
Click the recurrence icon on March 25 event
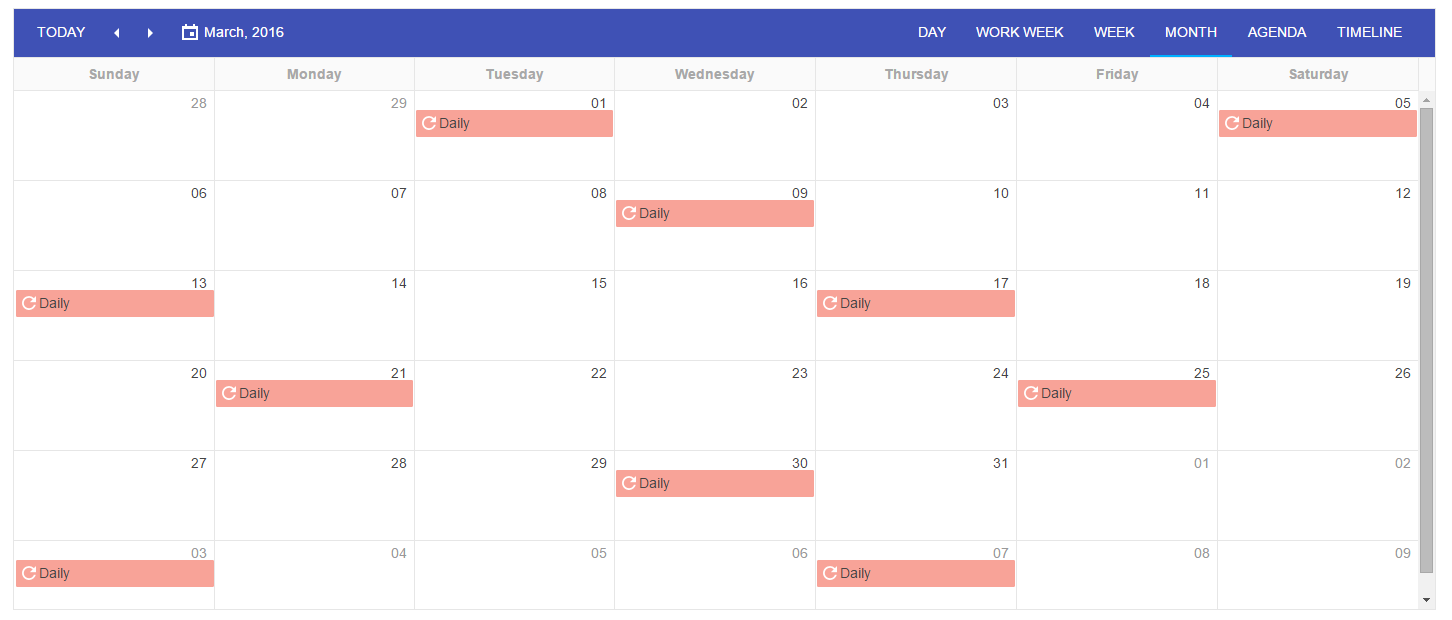(1031, 393)
